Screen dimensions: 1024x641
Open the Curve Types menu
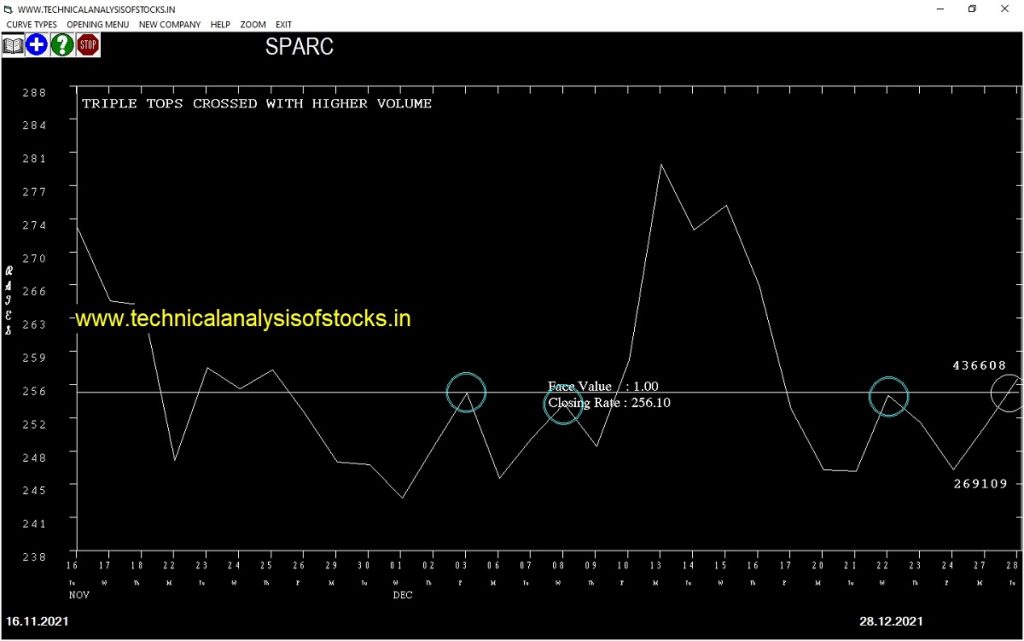click(x=32, y=24)
